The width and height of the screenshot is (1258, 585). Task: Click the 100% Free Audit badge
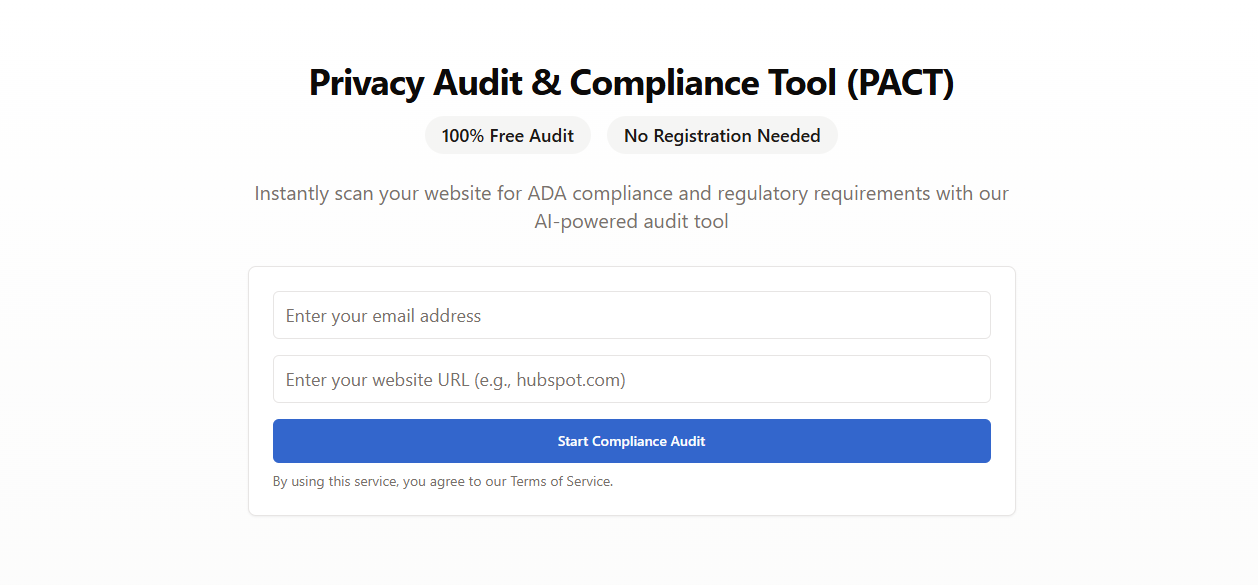(508, 136)
